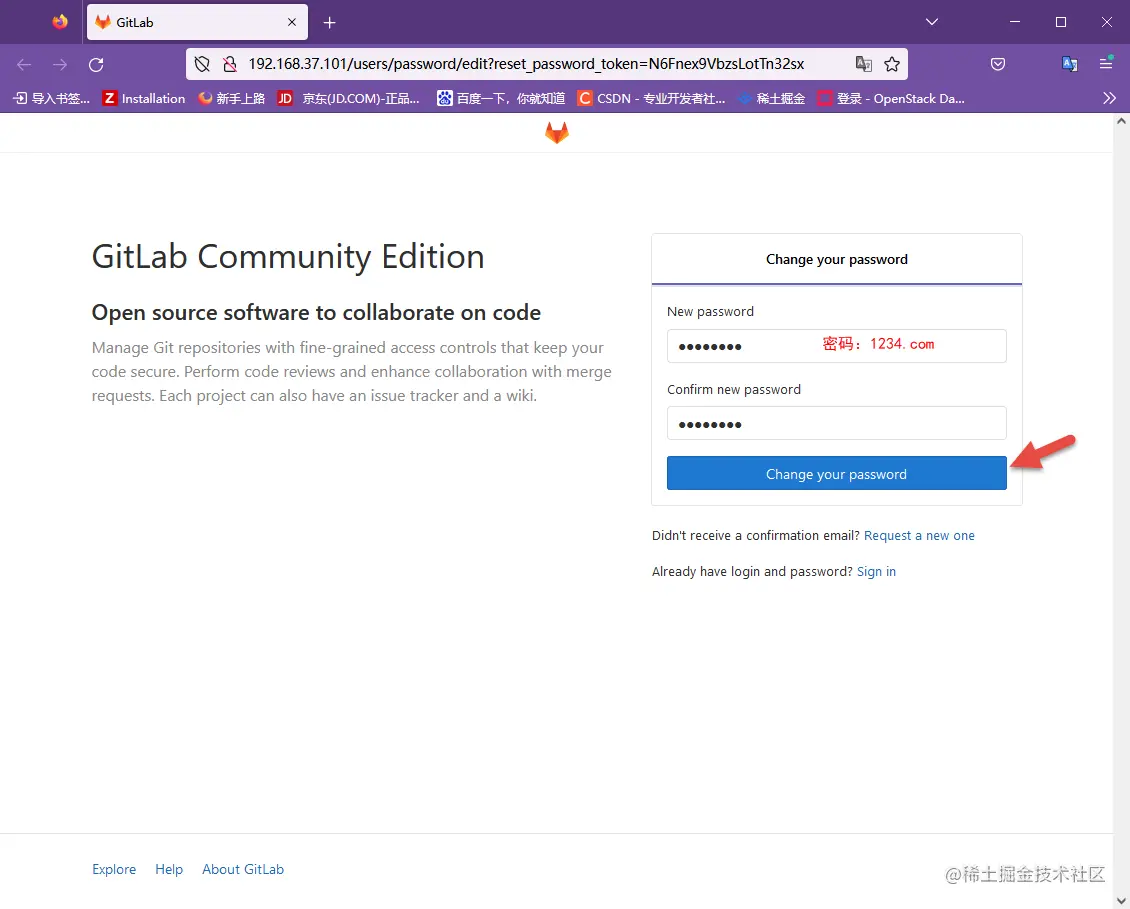This screenshot has height=909, width=1130.
Task: Open the Pocket save icon
Action: [x=998, y=64]
